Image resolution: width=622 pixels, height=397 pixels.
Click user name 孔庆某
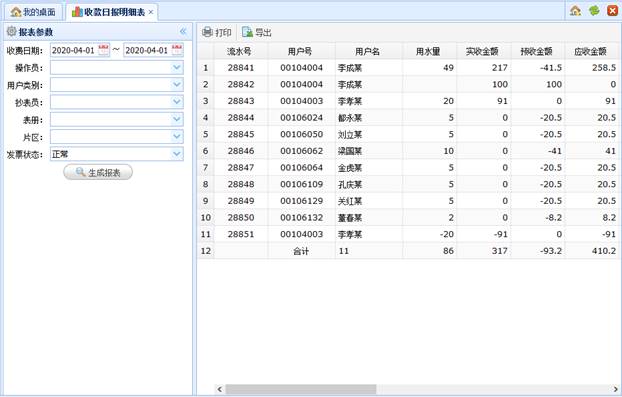[x=350, y=185]
